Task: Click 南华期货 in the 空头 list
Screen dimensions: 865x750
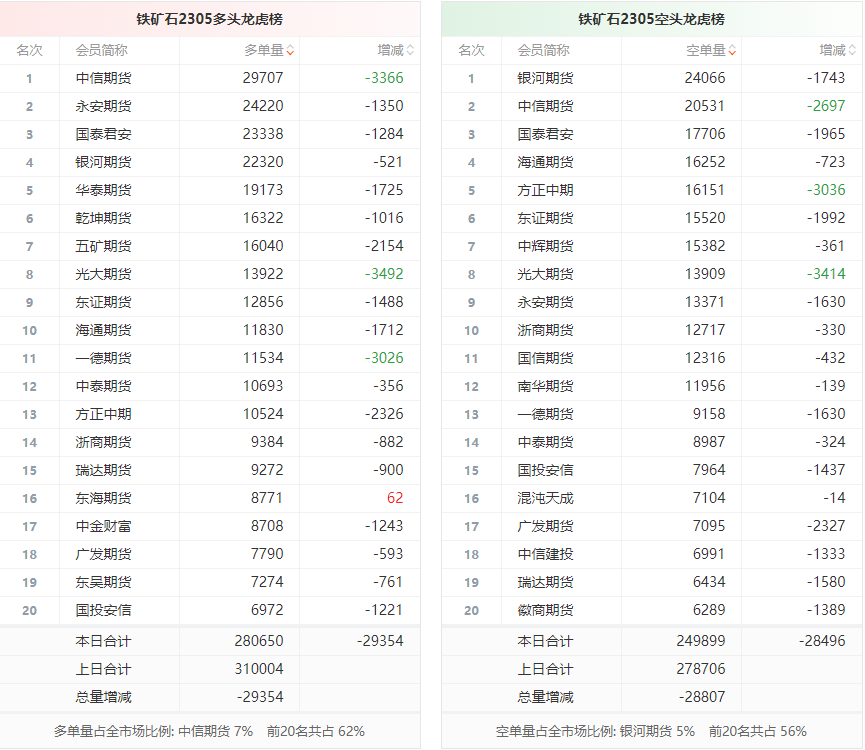Action: pos(545,386)
